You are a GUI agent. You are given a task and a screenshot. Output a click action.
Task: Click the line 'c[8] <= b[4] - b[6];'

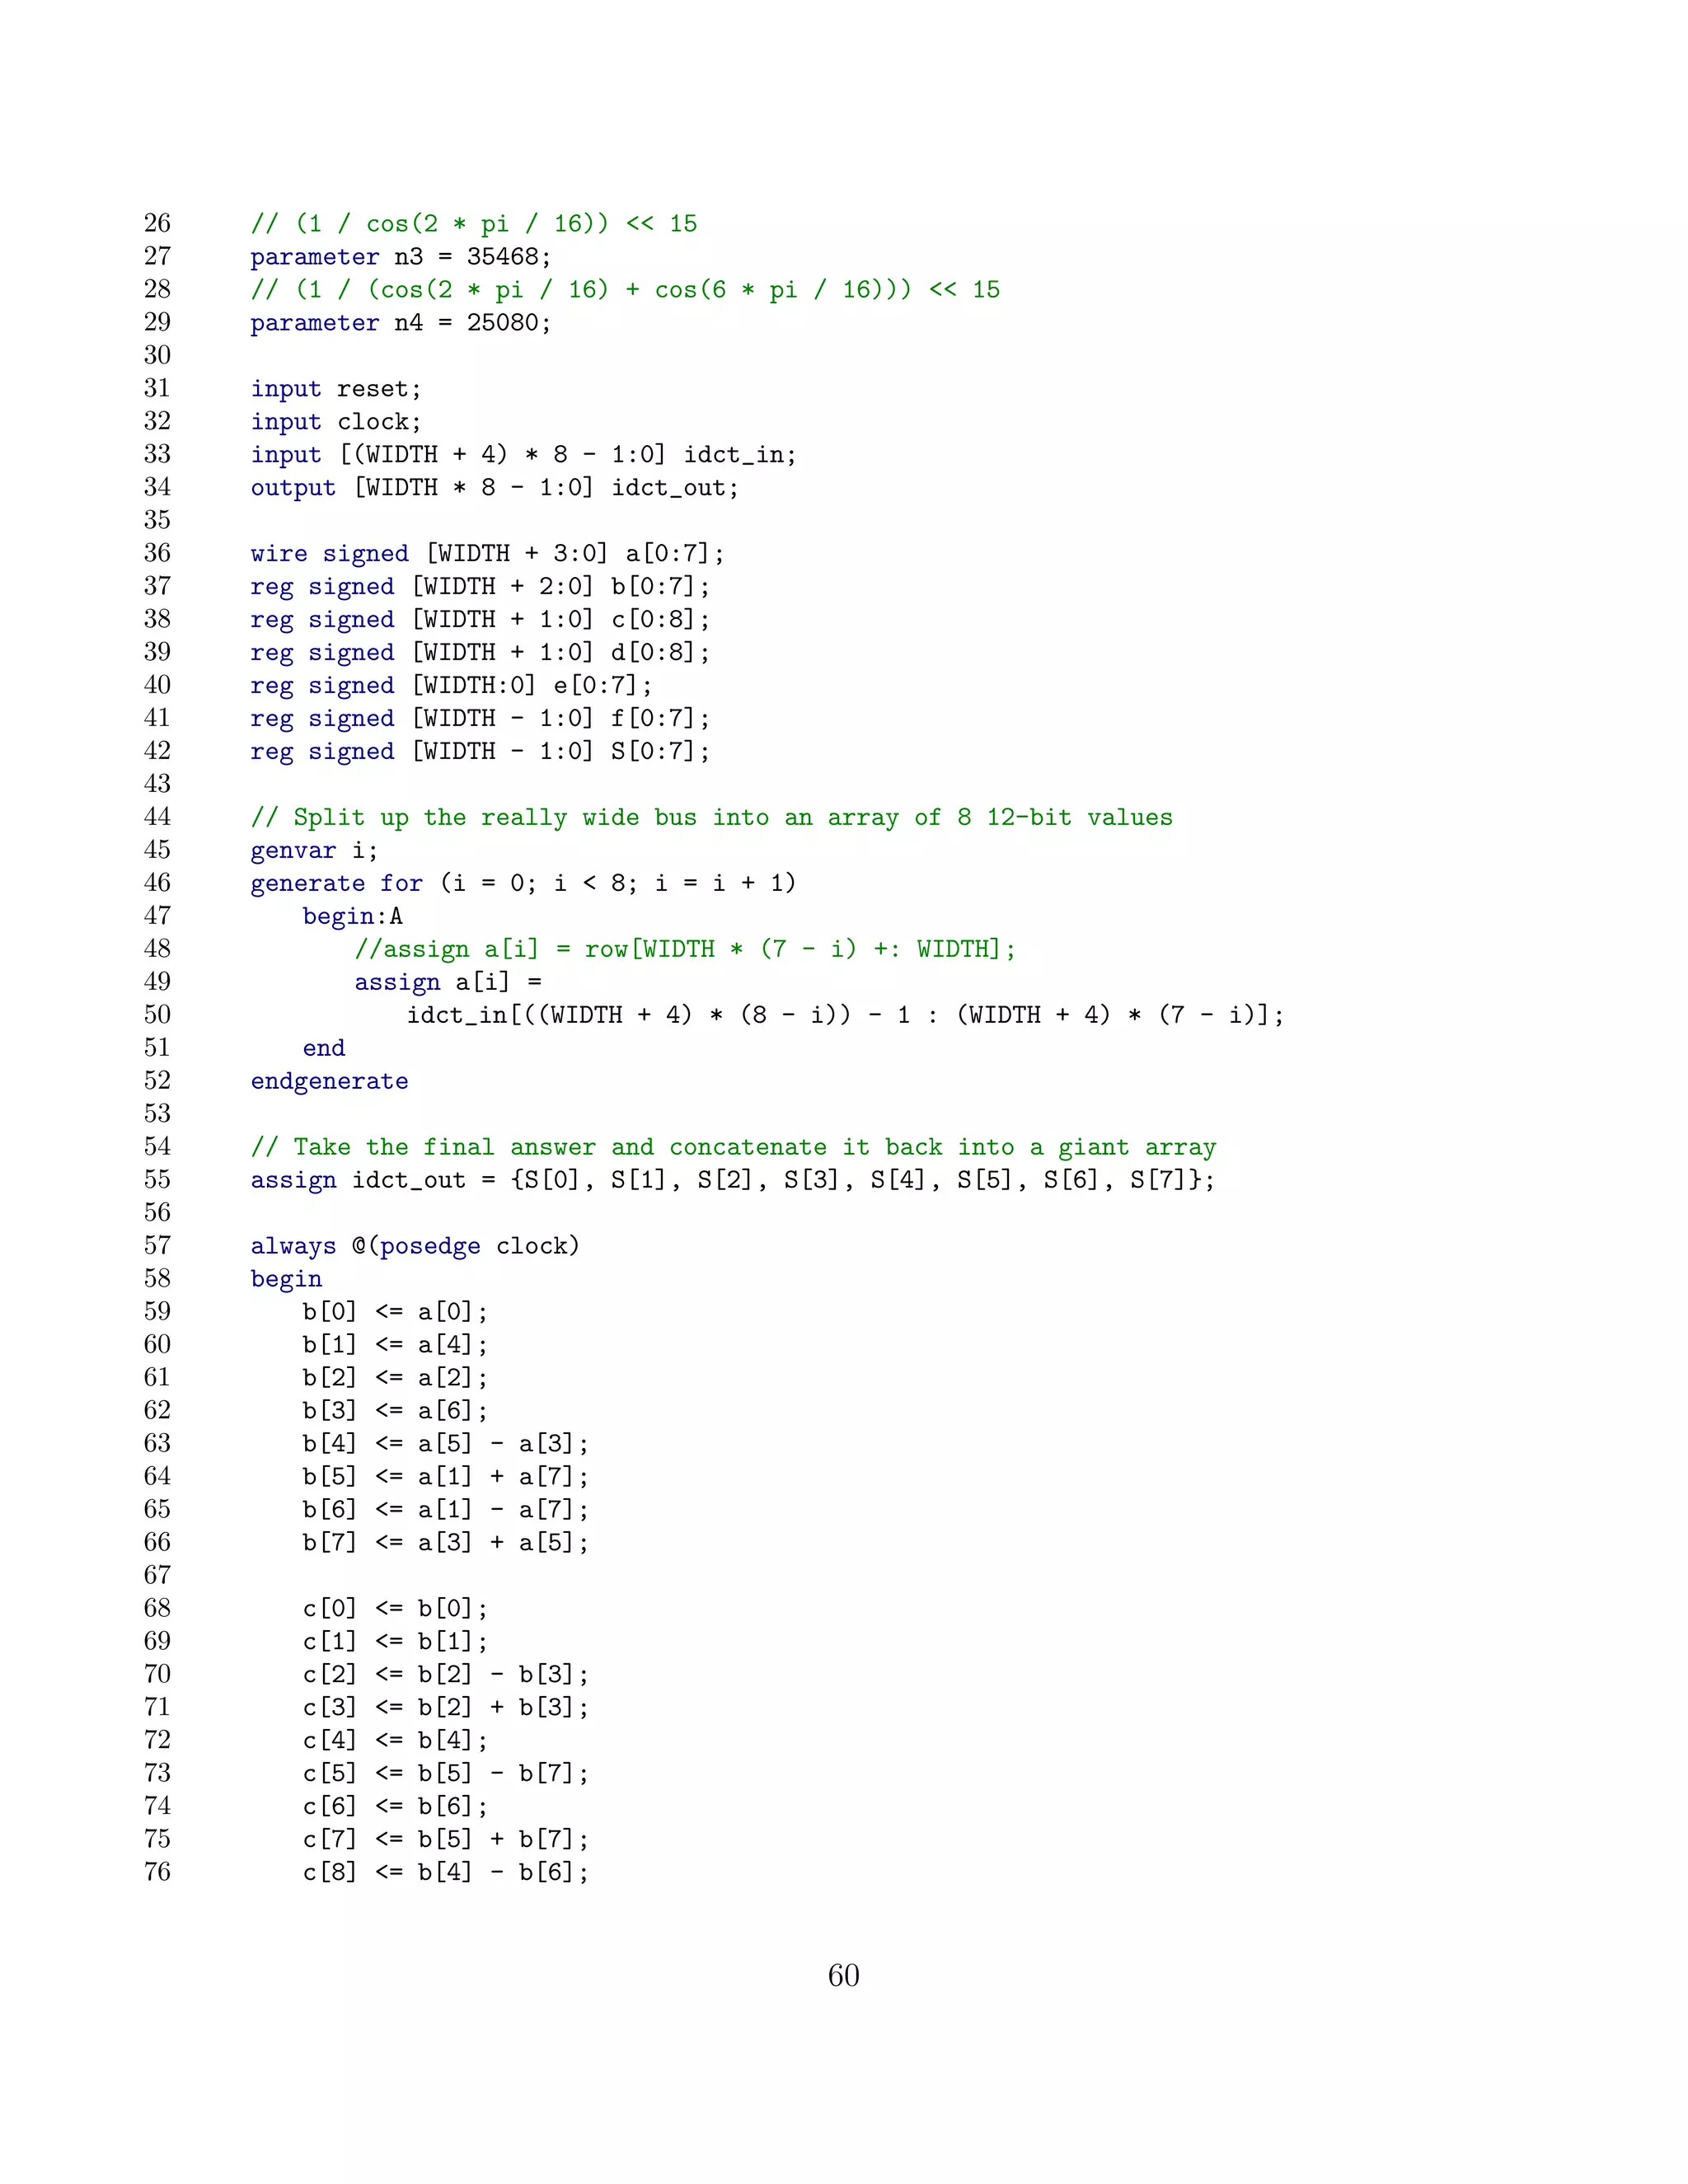pos(446,1873)
